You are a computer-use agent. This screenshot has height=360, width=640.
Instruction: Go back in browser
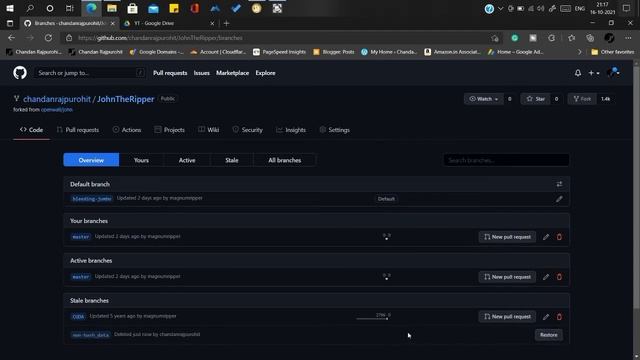tap(11, 38)
